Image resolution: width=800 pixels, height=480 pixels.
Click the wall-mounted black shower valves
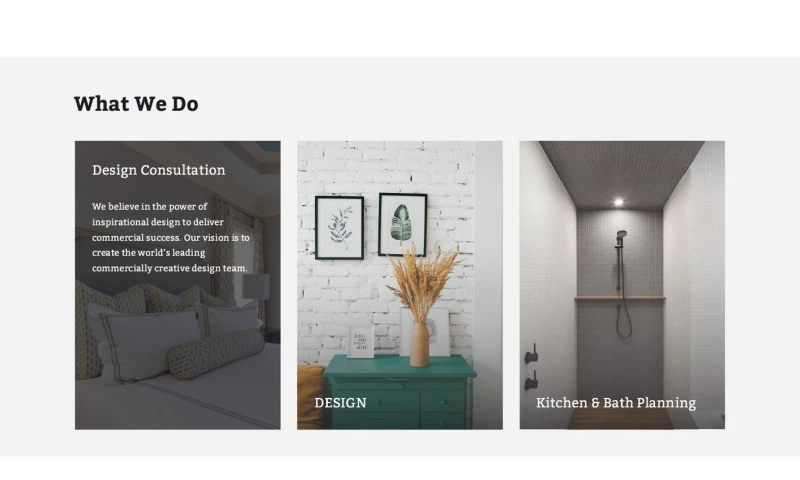531,367
